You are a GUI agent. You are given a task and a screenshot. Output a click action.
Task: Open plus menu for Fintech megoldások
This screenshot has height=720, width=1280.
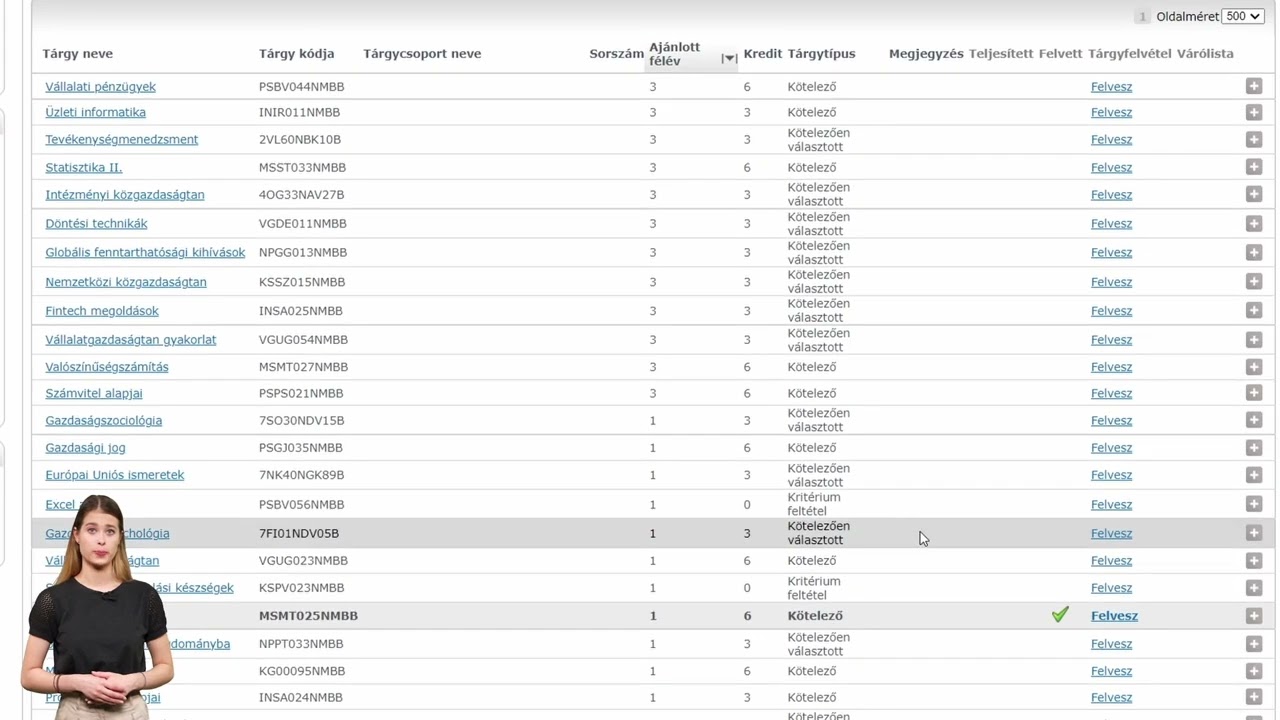point(1254,310)
